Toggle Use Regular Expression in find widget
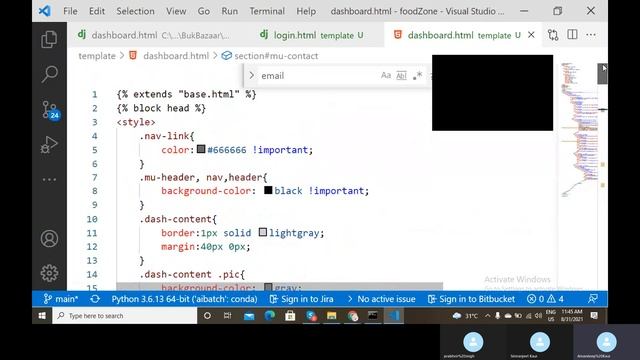Screen dimensions: 640x360 click(x=417, y=76)
